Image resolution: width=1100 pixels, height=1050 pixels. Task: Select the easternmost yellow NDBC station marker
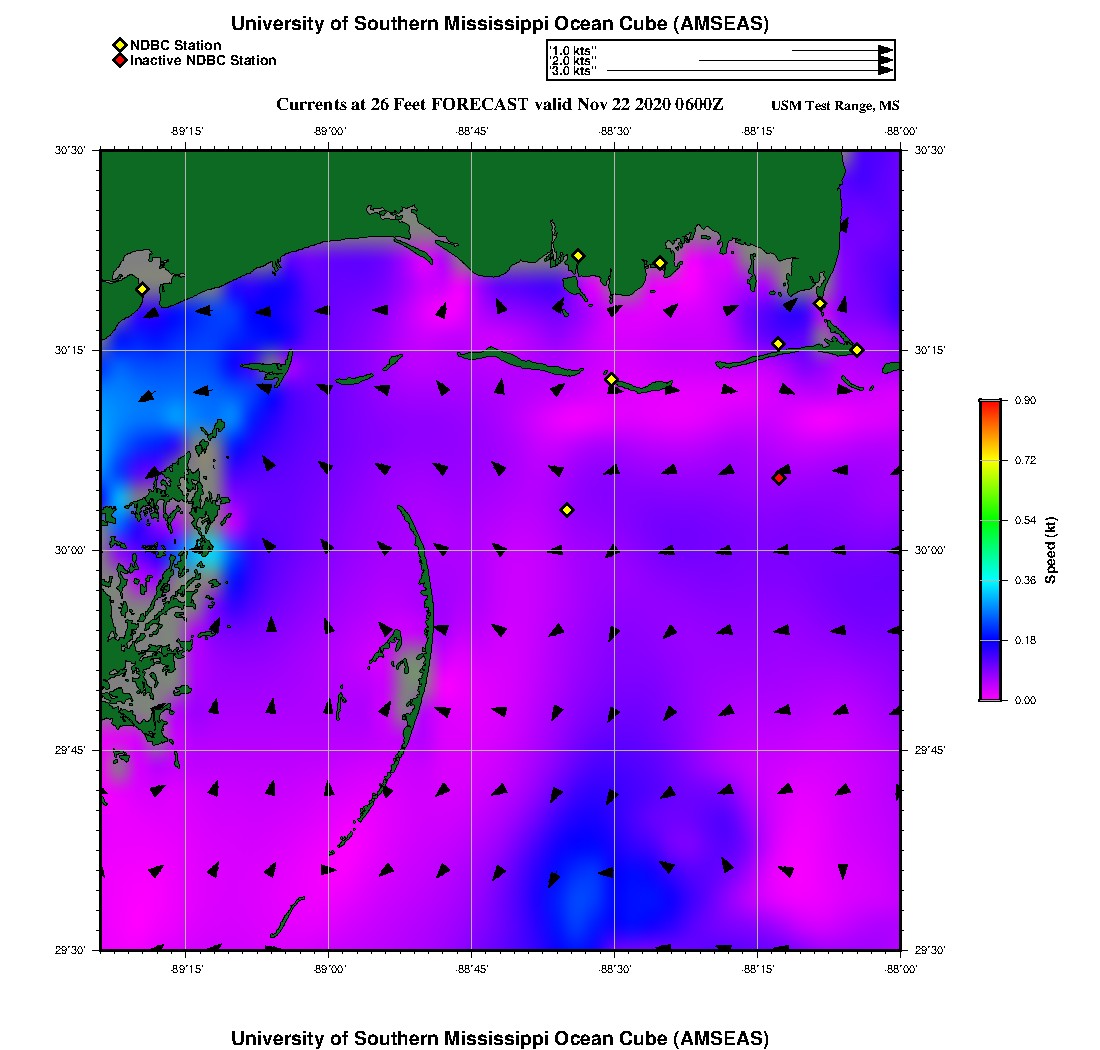(857, 349)
